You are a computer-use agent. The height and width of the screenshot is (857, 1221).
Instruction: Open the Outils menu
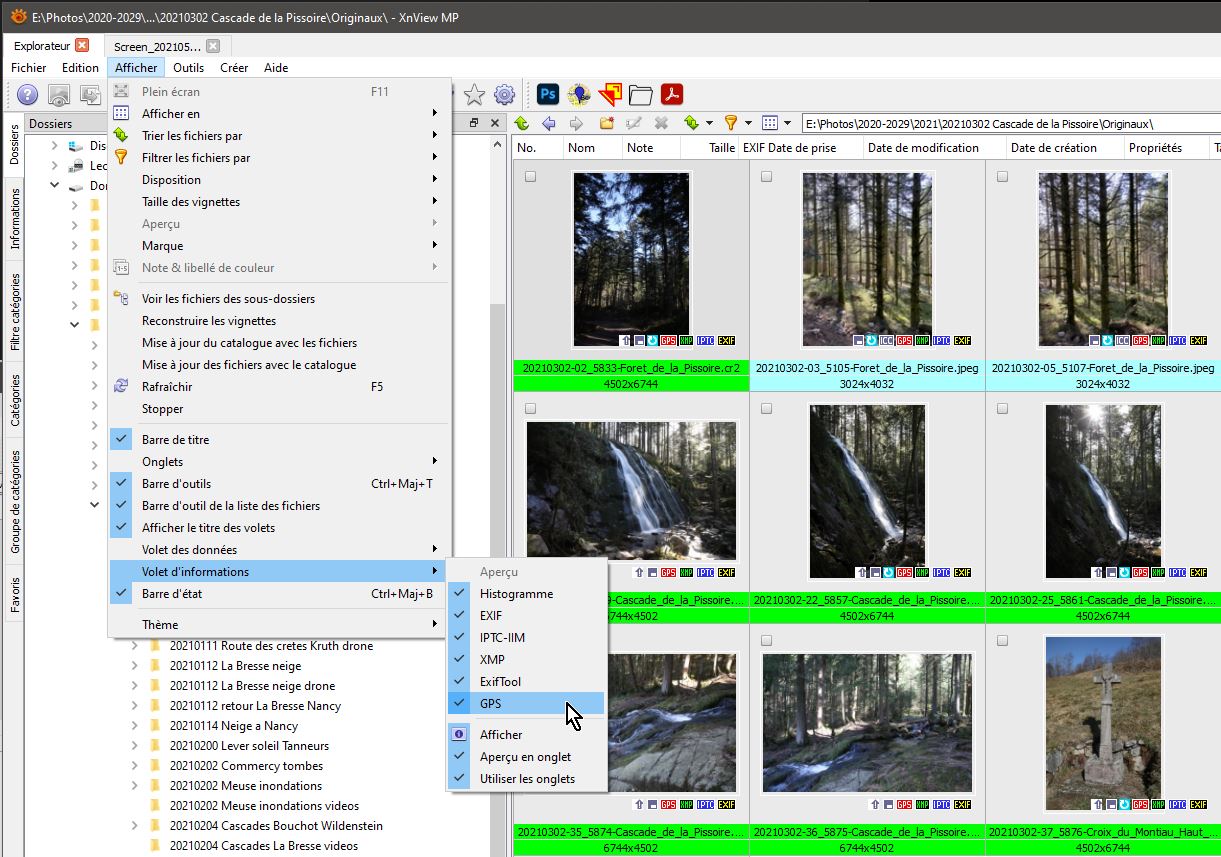[188, 68]
